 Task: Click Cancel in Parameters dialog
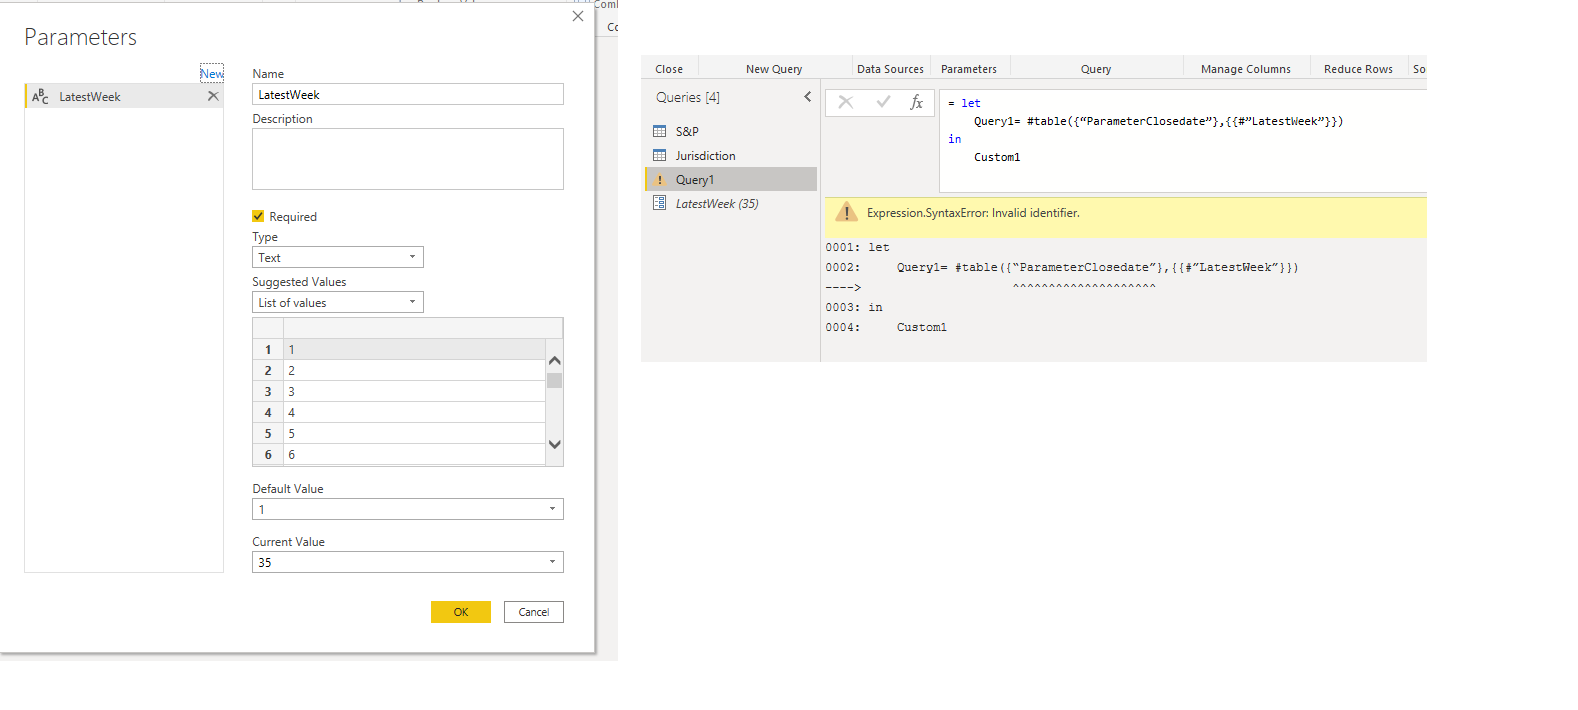(x=534, y=612)
